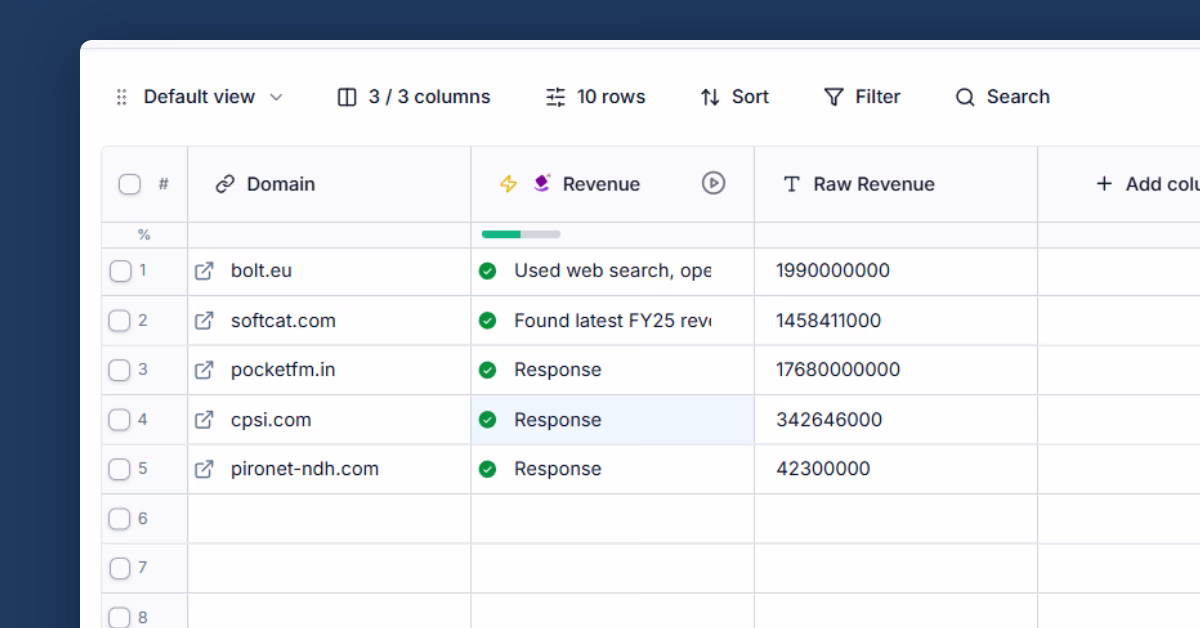Toggle the select-all checkbox in header
Image resolution: width=1200 pixels, height=628 pixels.
coord(130,184)
